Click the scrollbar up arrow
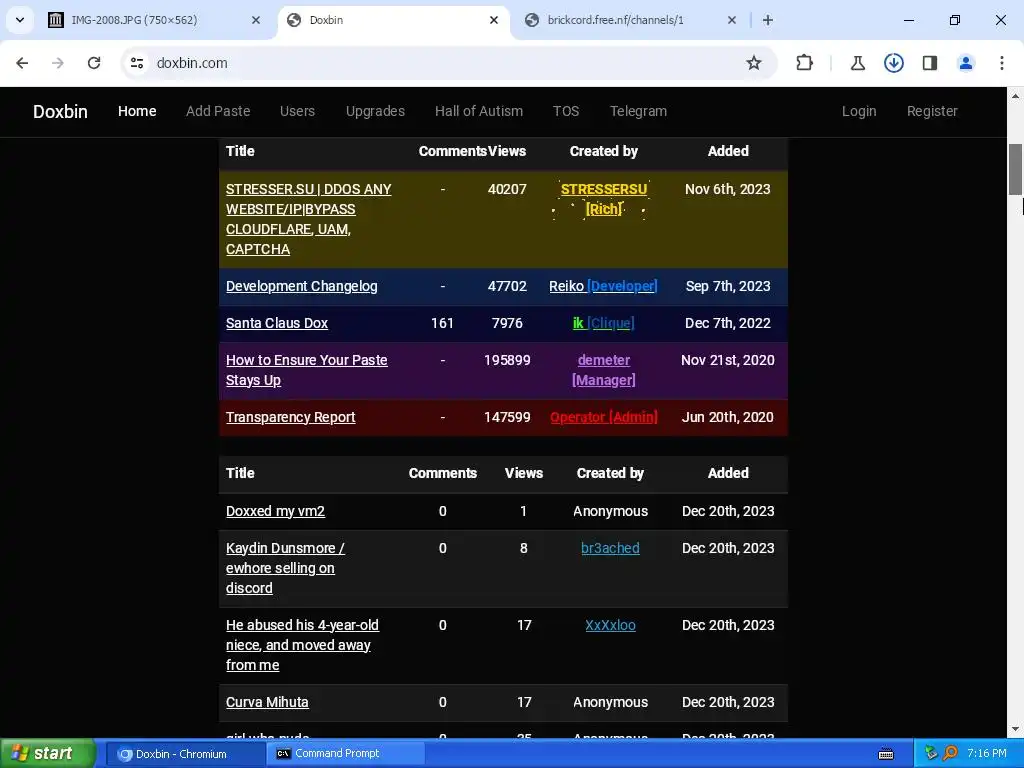1024x768 pixels. [x=1016, y=96]
